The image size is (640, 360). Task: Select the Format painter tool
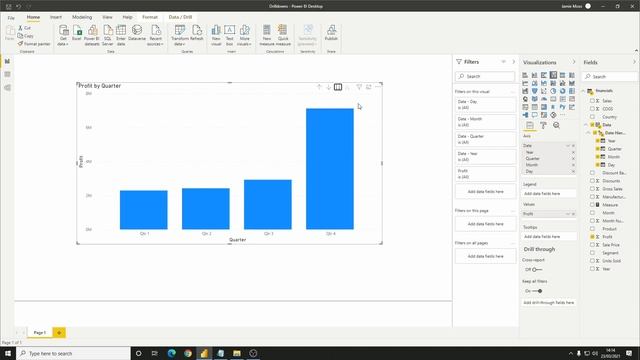(x=34, y=44)
